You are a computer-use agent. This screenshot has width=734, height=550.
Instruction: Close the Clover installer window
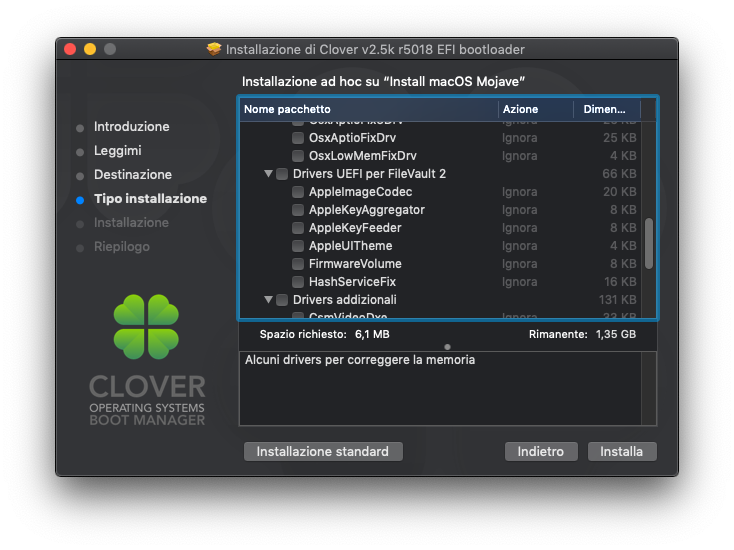(x=70, y=49)
